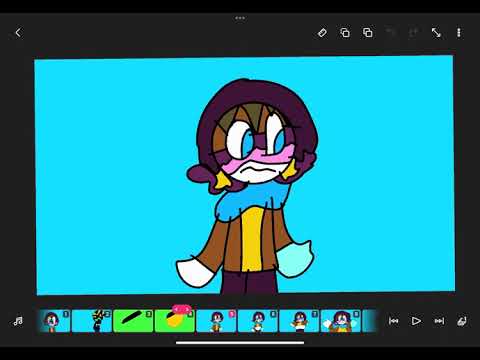This screenshot has height=360, width=480.
Task: Go back using the top-left arrow
Action: [18, 33]
